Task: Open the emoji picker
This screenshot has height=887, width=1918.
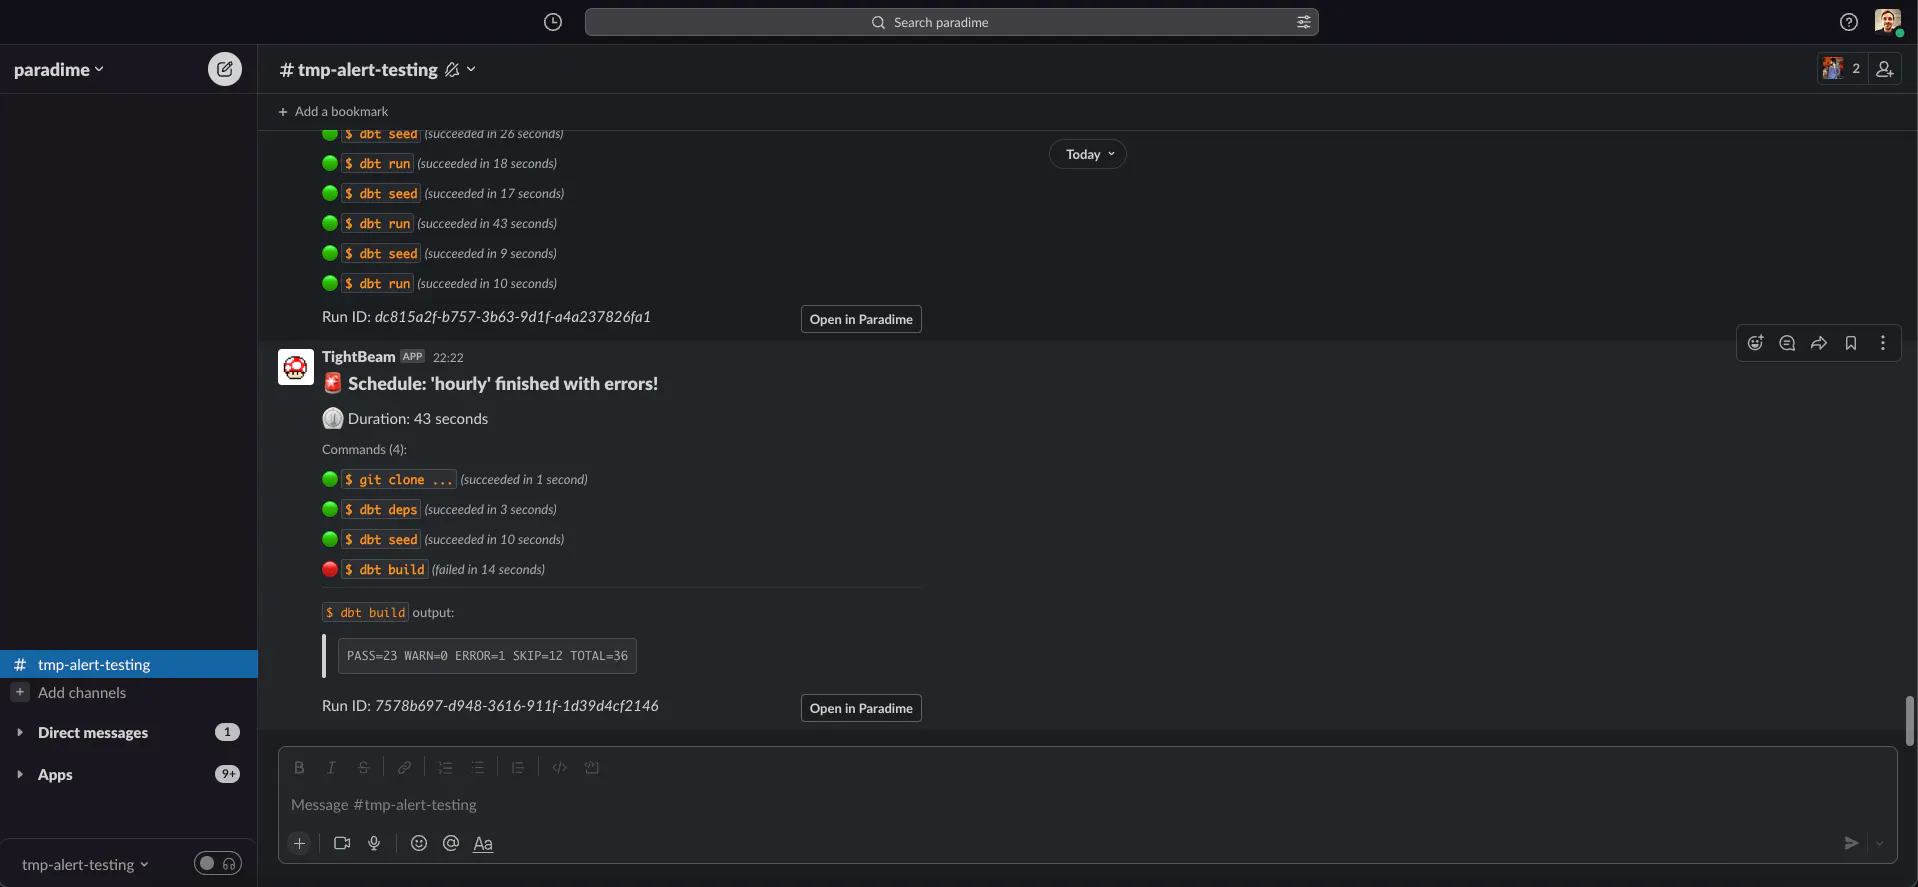Action: click(x=419, y=843)
